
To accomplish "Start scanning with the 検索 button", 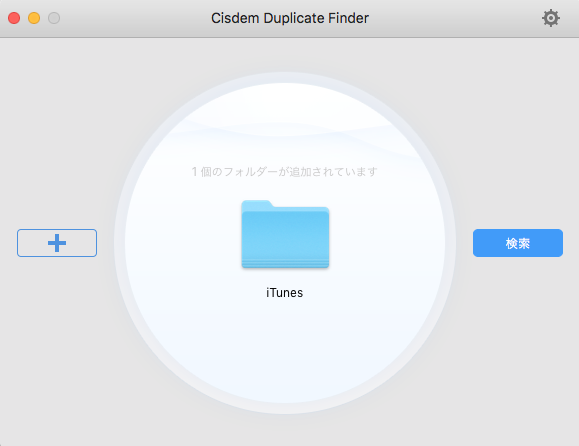I will pyautogui.click(x=518, y=243).
